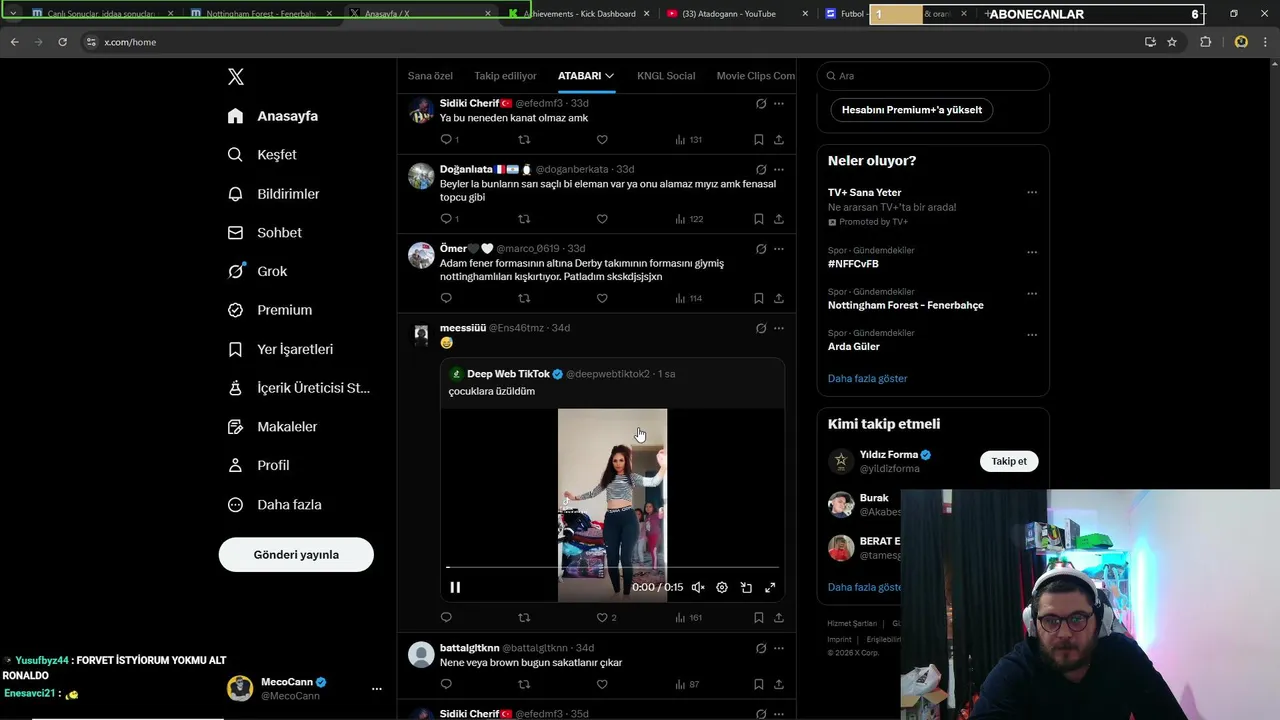The height and width of the screenshot is (720, 1280).
Task: Click Daha fazla göster under trends
Action: coord(868,379)
